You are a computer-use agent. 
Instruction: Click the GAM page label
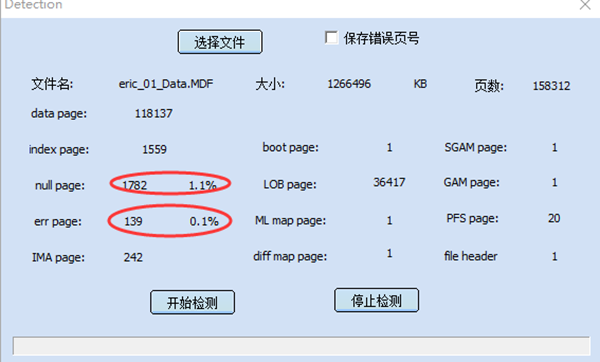point(471,182)
